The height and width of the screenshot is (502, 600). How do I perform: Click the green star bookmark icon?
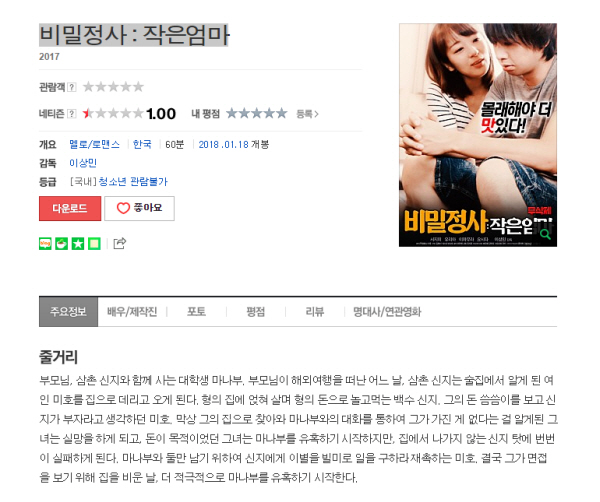click(78, 243)
